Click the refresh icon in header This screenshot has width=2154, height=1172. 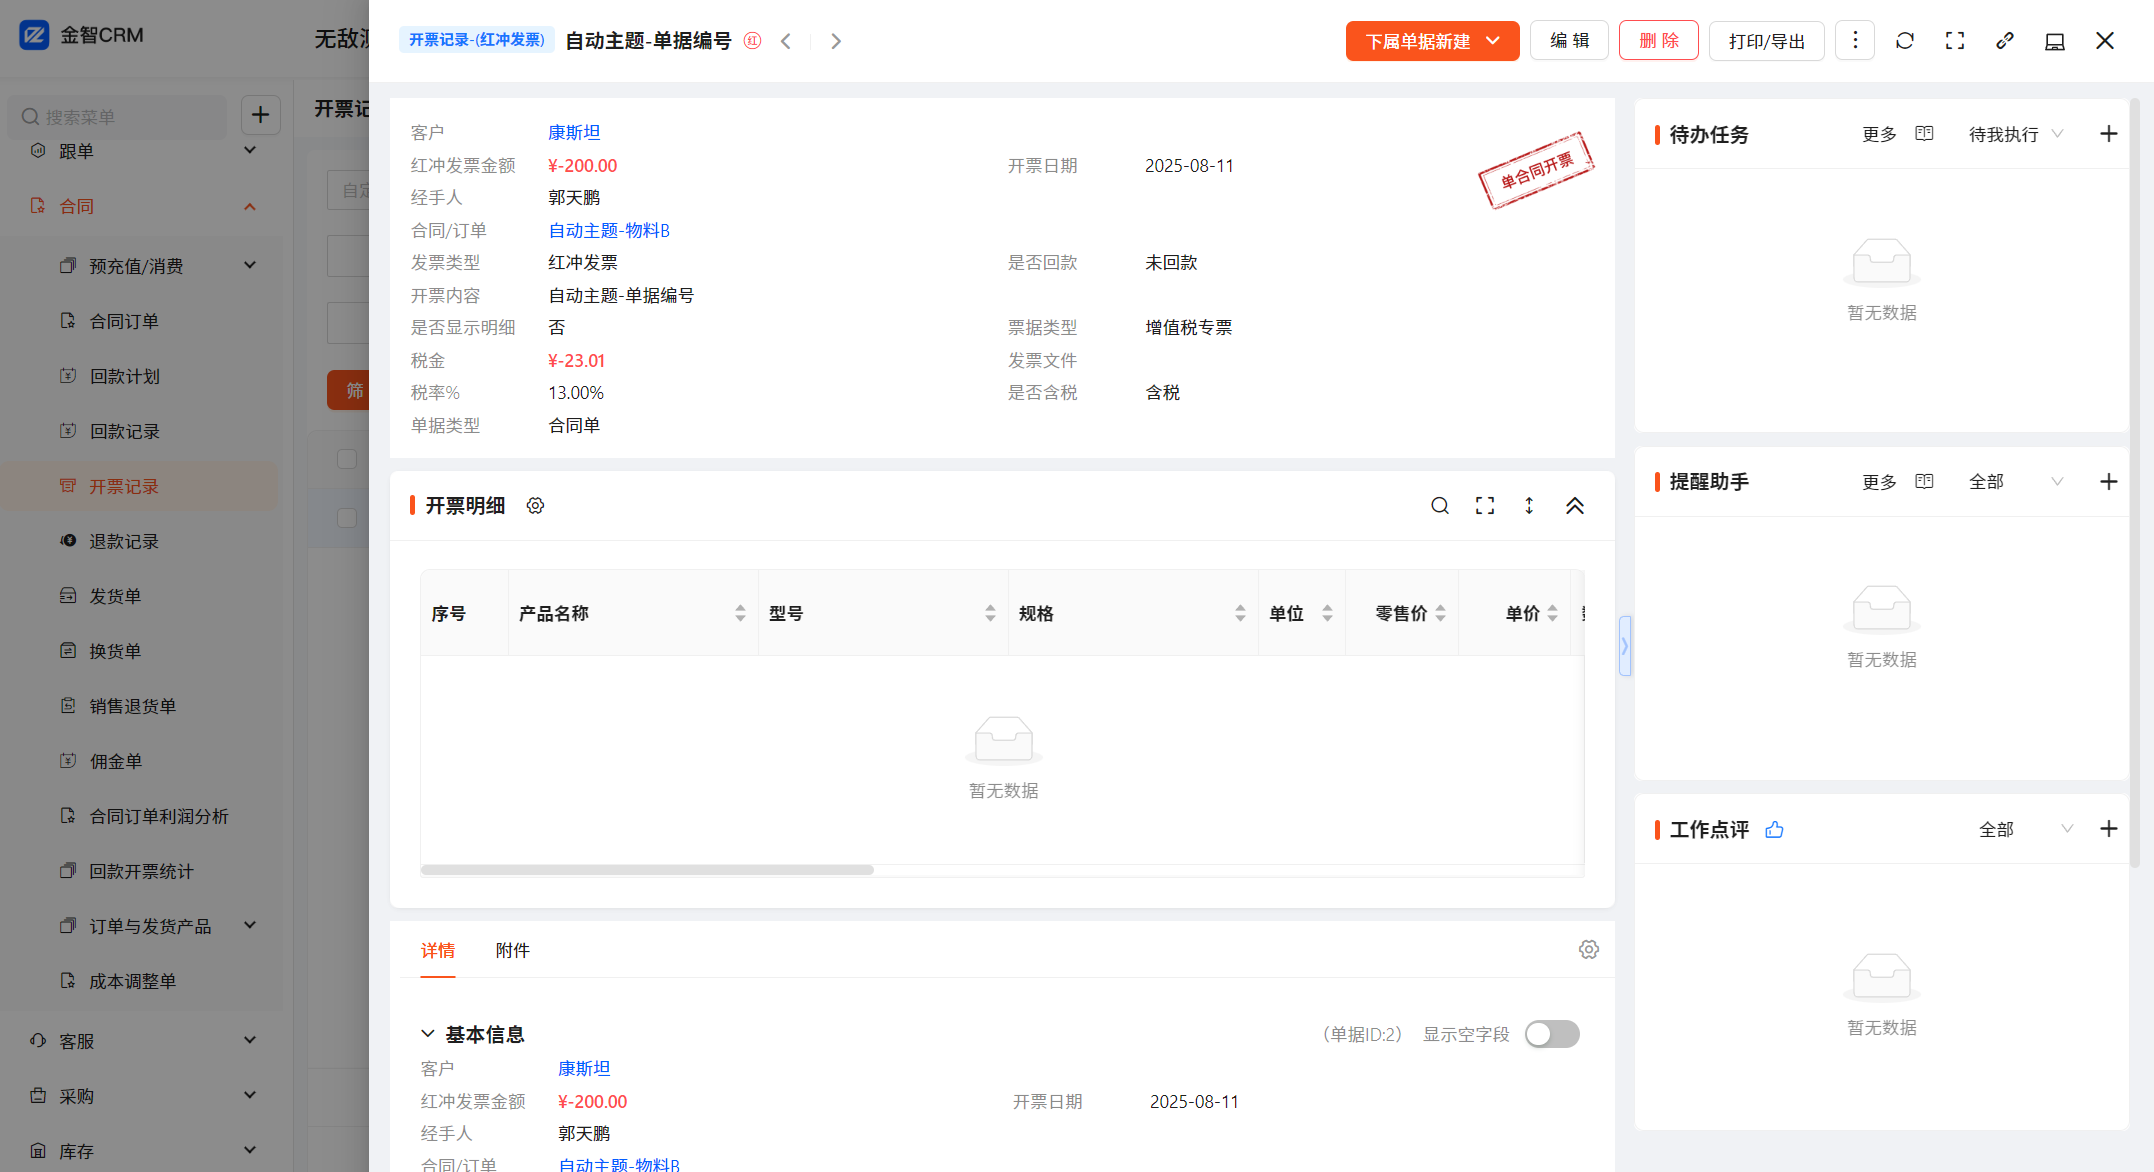pyautogui.click(x=1904, y=41)
